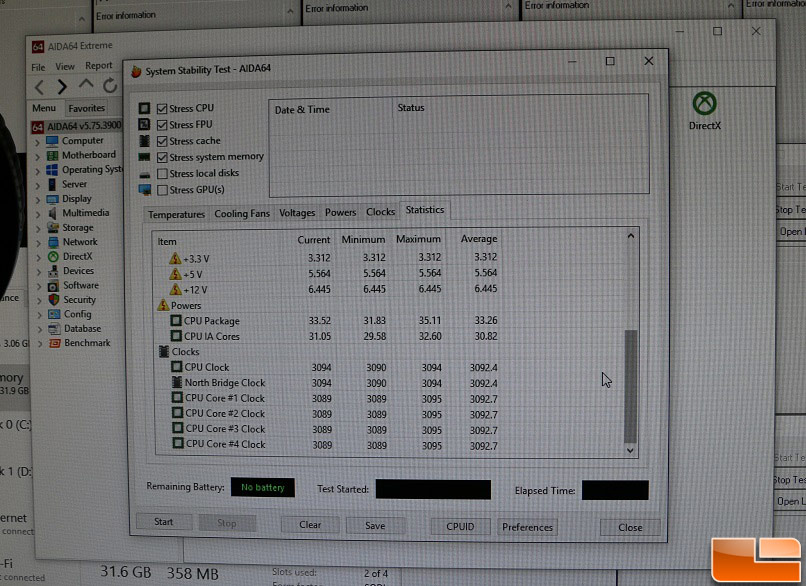Select the Storage icon in the AIDA64 tree

point(52,228)
